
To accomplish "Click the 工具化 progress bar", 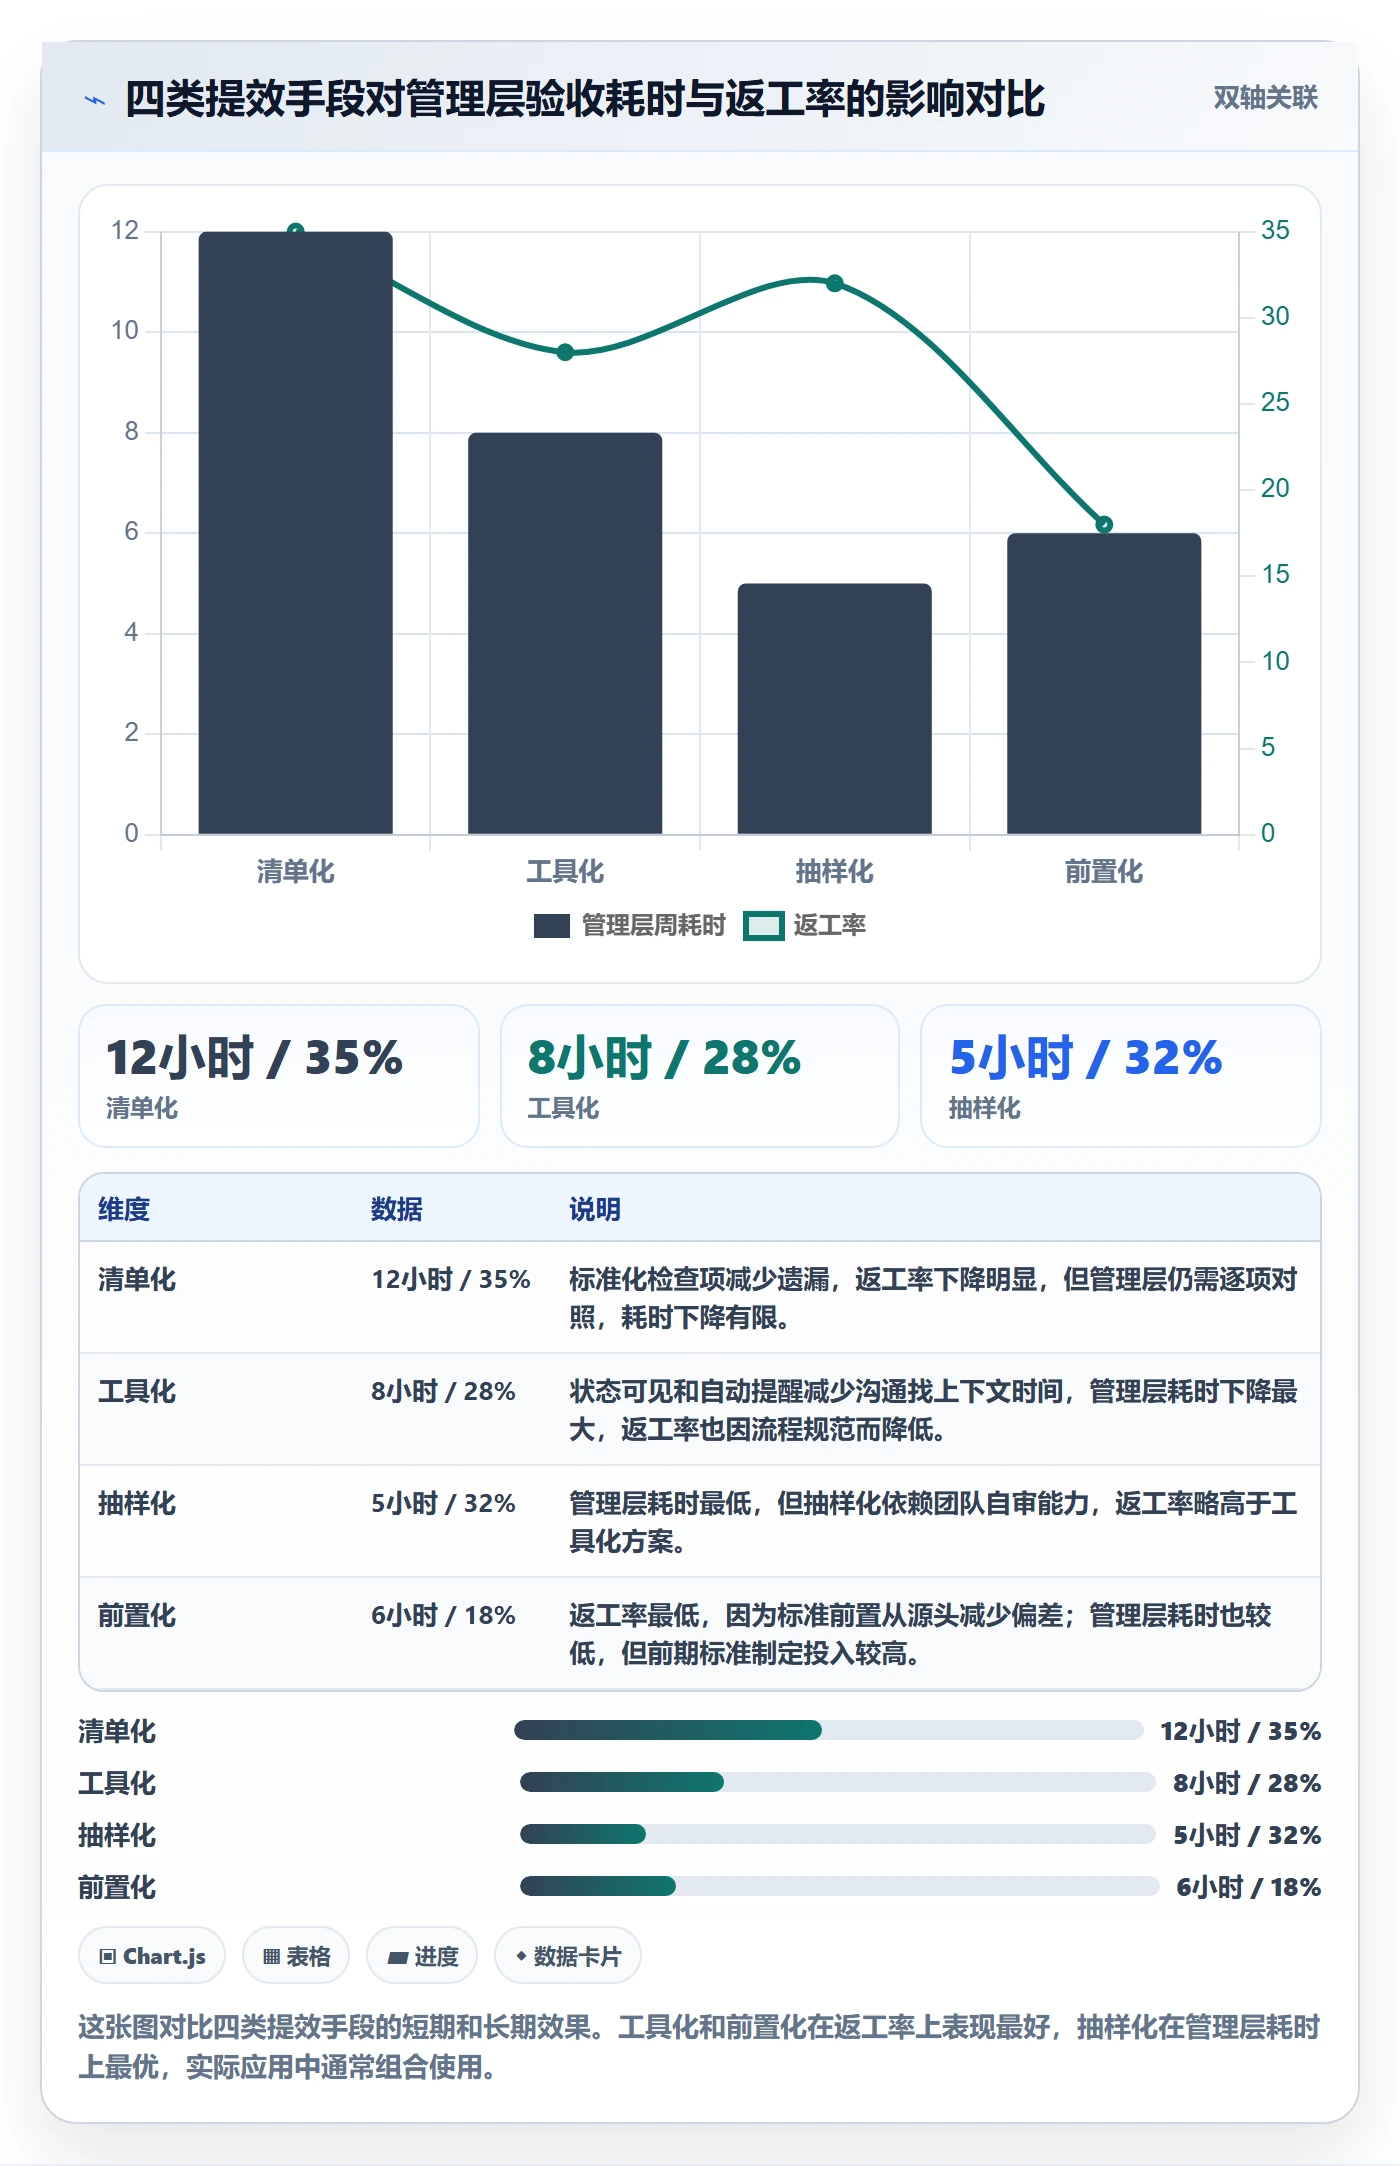I will point(838,1782).
